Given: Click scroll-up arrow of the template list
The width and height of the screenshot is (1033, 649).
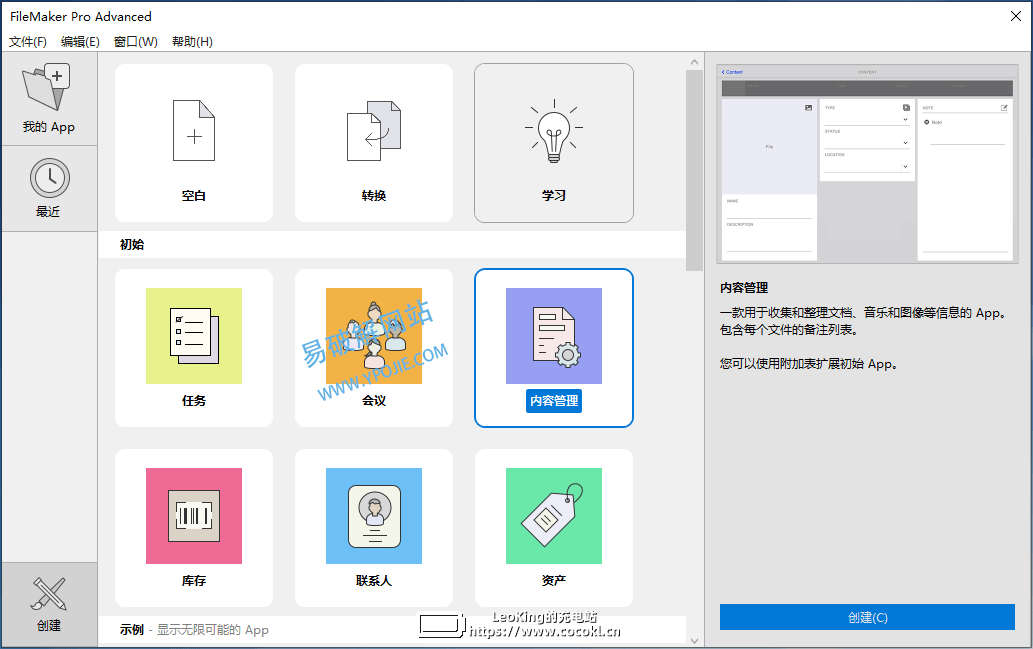Looking at the screenshot, I should coord(694,62).
